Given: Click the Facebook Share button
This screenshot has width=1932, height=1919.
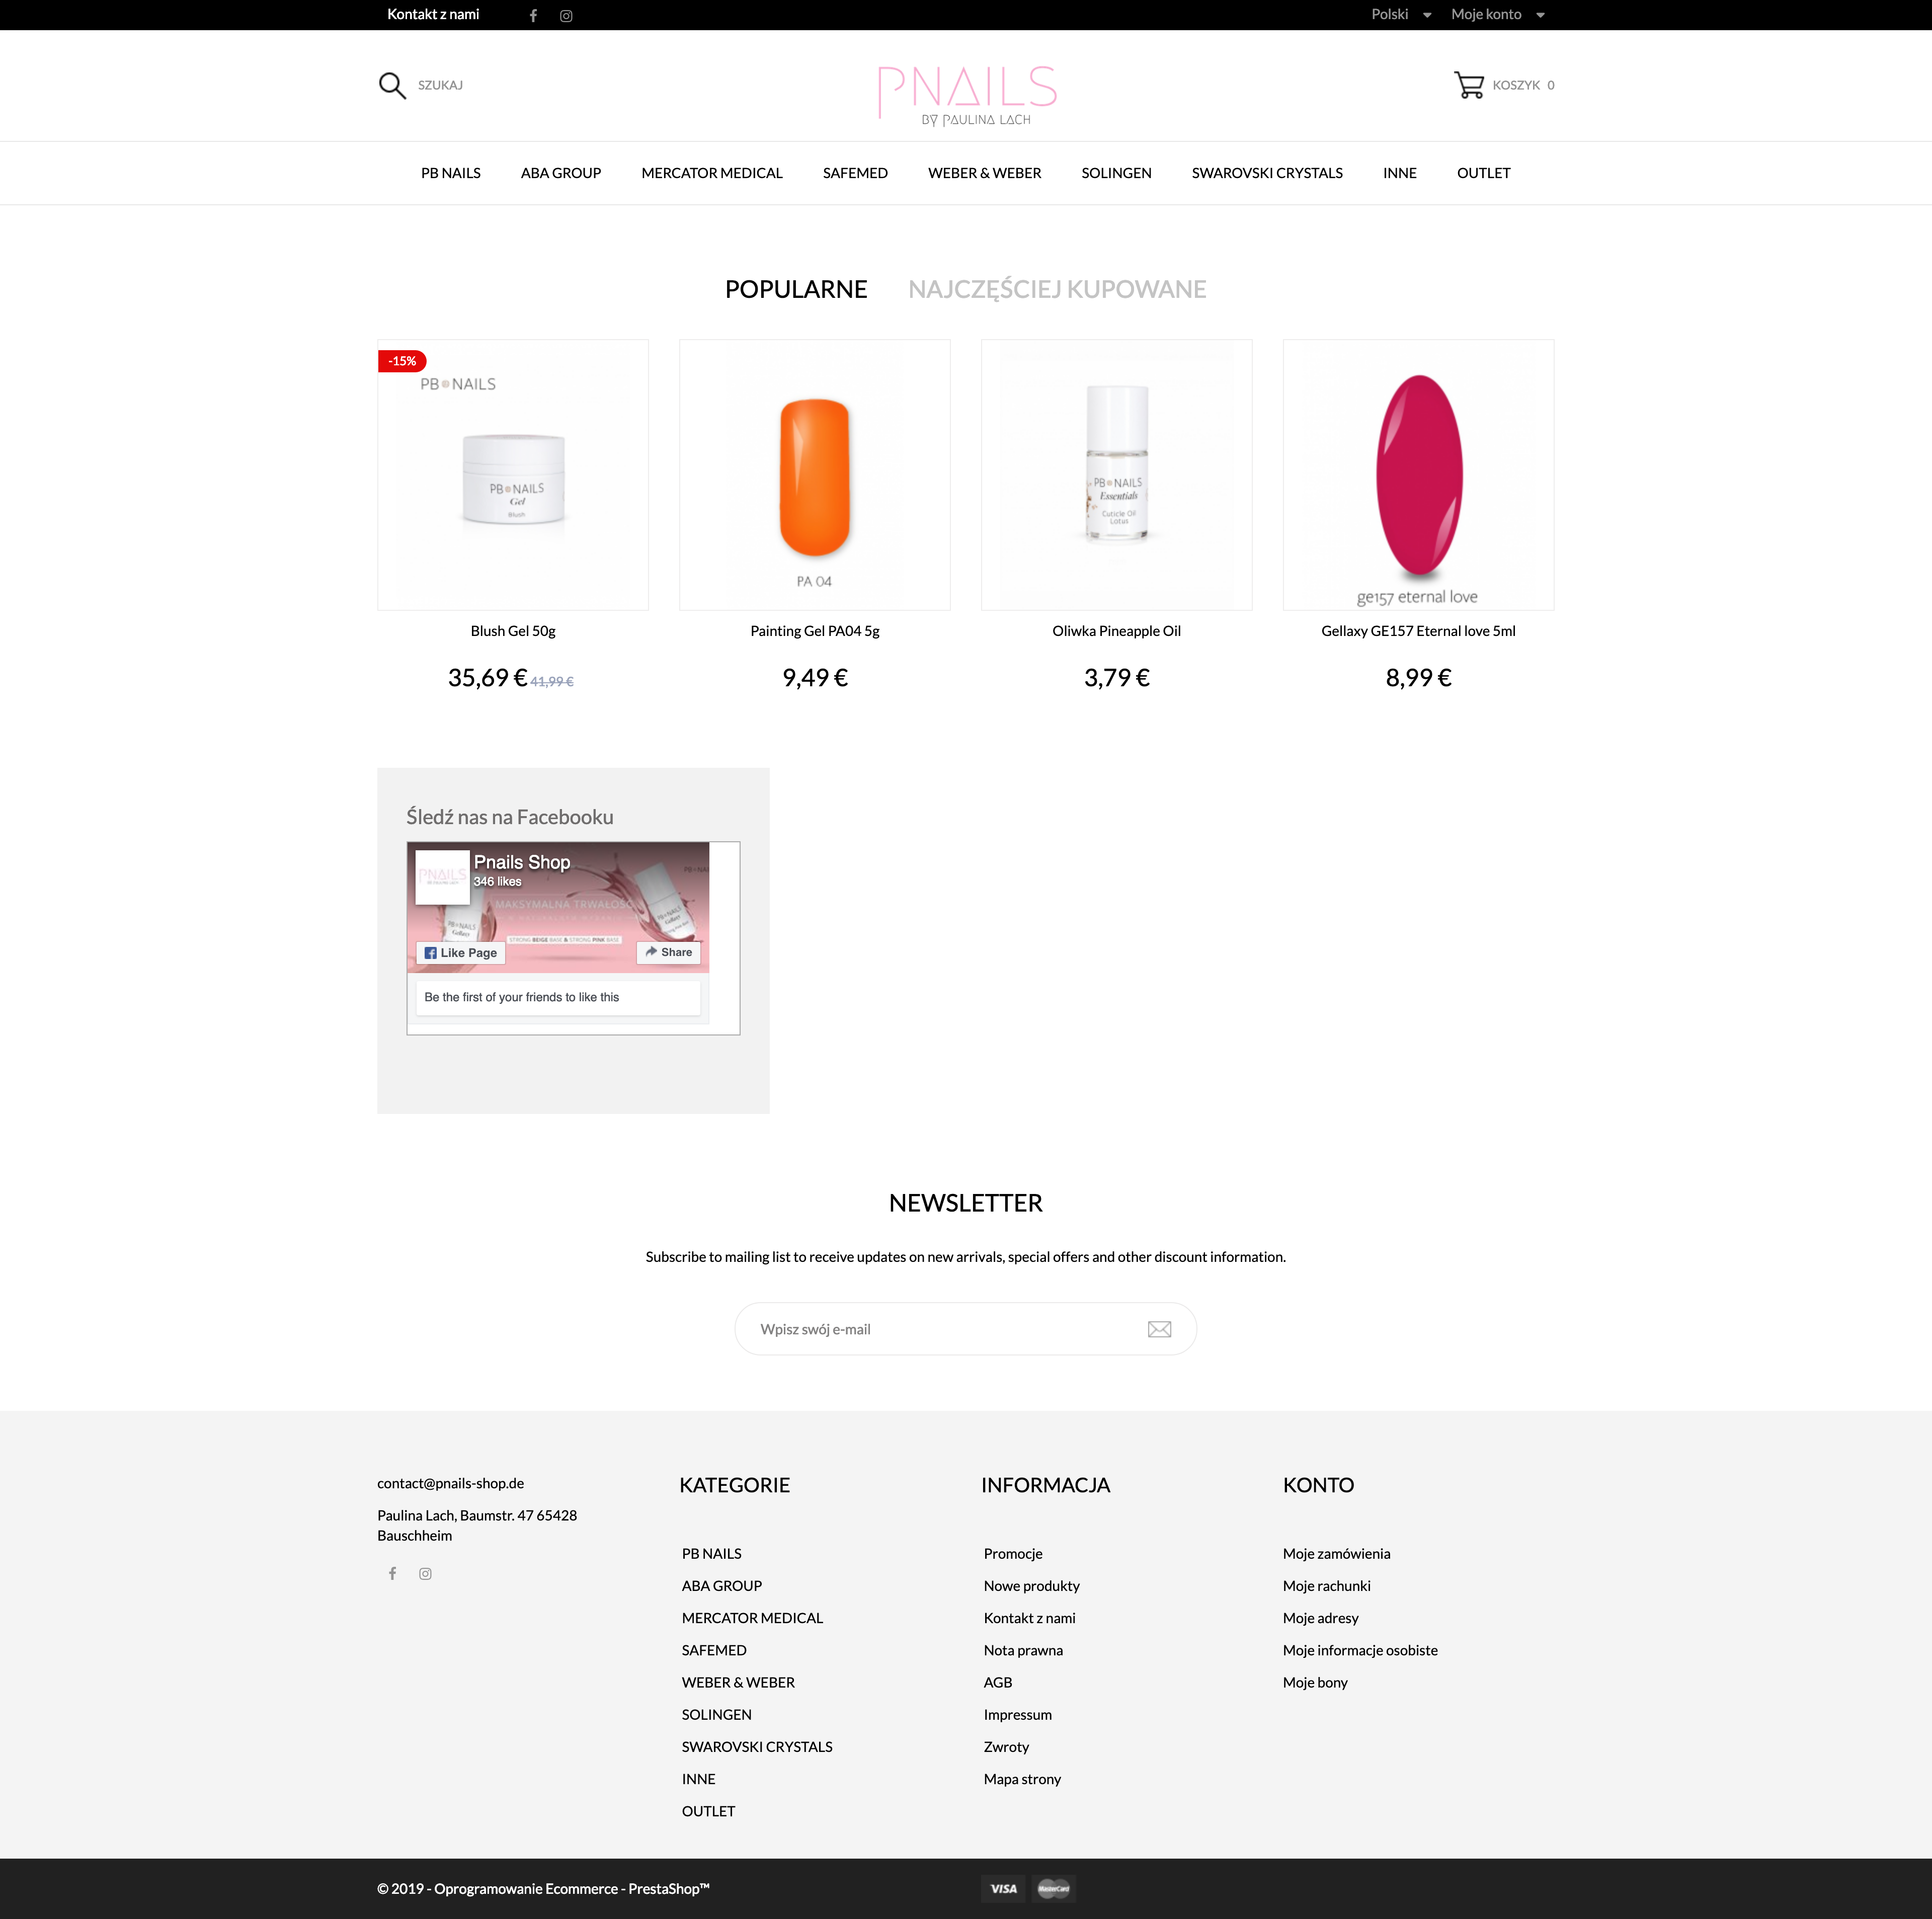Looking at the screenshot, I should point(668,952).
